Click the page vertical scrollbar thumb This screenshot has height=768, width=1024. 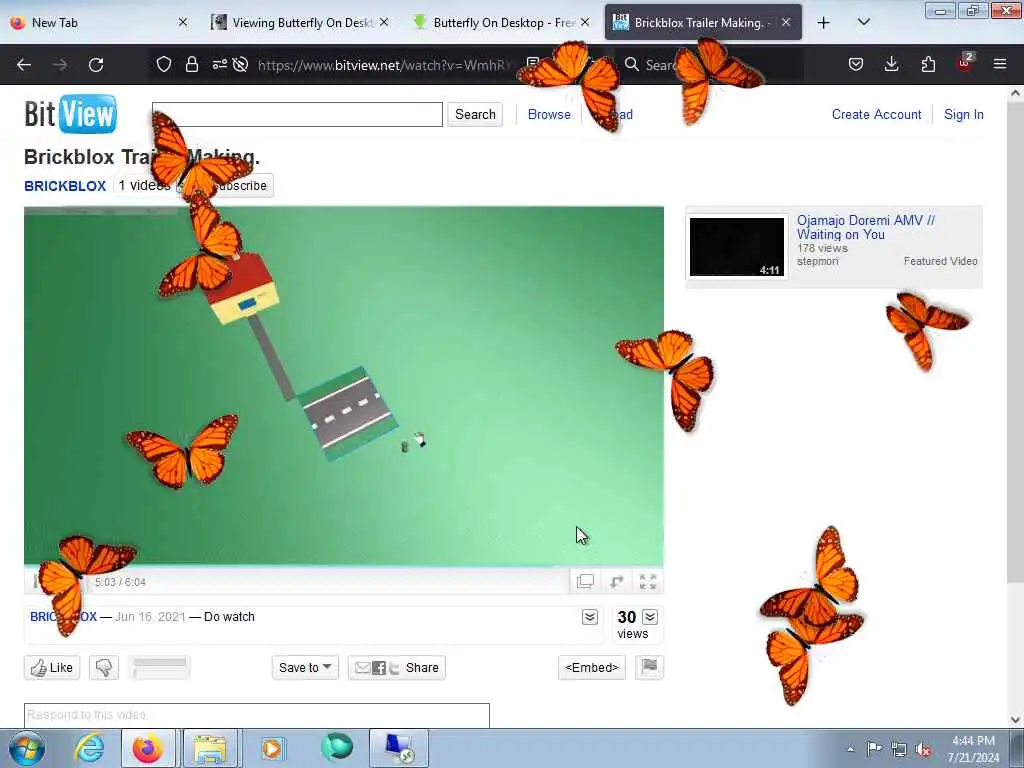tap(1015, 343)
